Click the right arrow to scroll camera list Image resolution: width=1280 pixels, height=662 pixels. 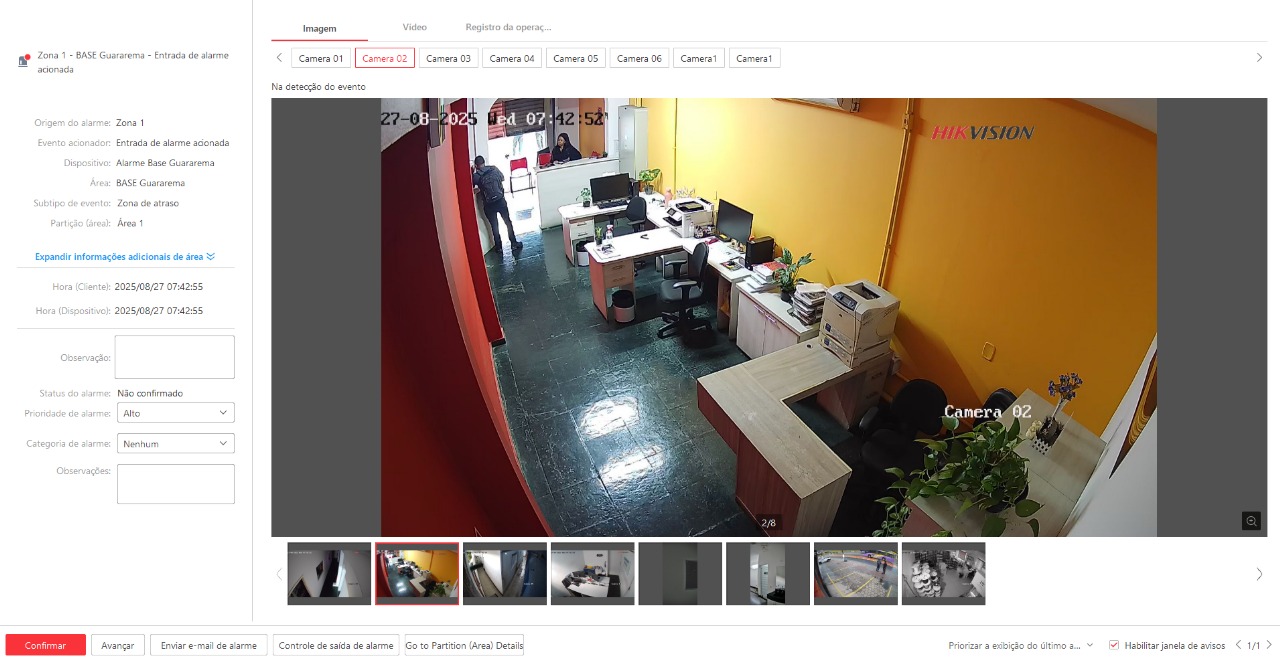pos(1257,57)
